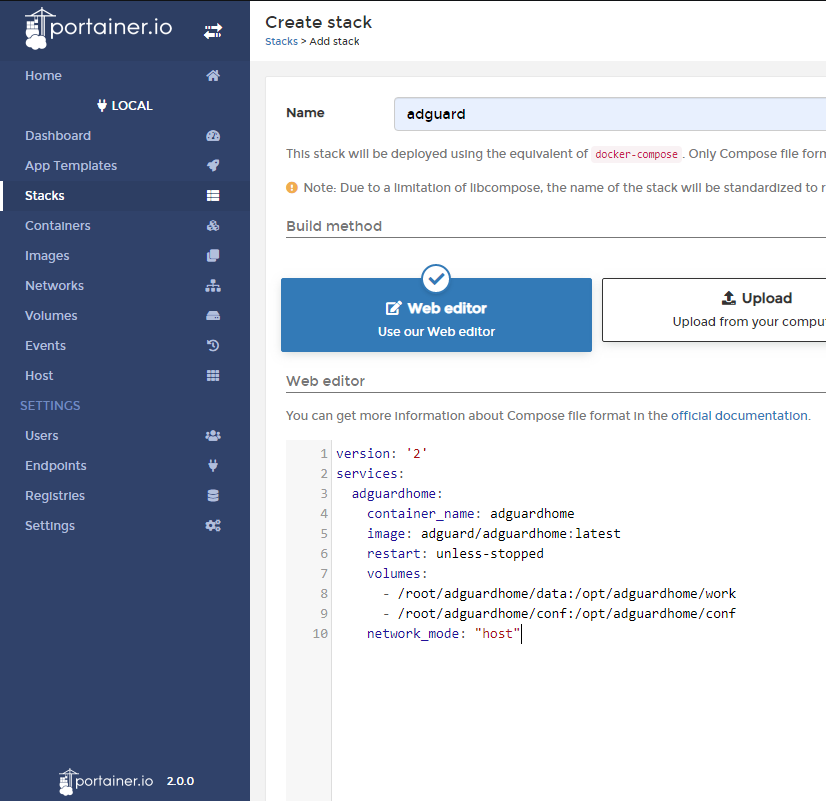Click the docker-compose code tag
This screenshot has height=801, width=826.
pos(636,154)
